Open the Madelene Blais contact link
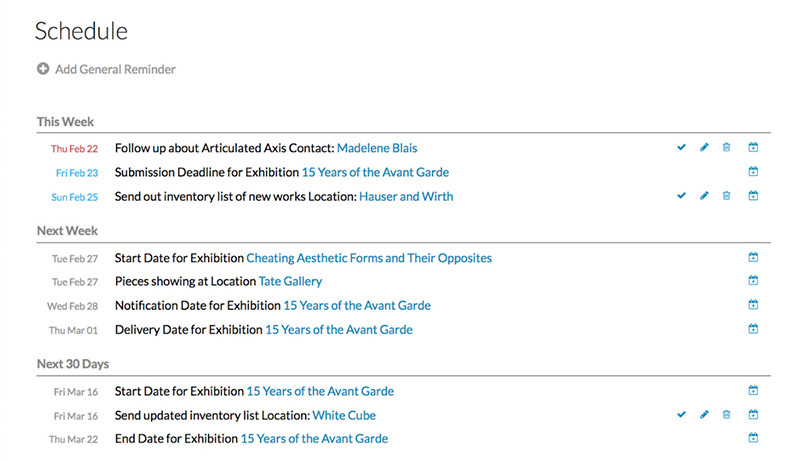 (392, 148)
